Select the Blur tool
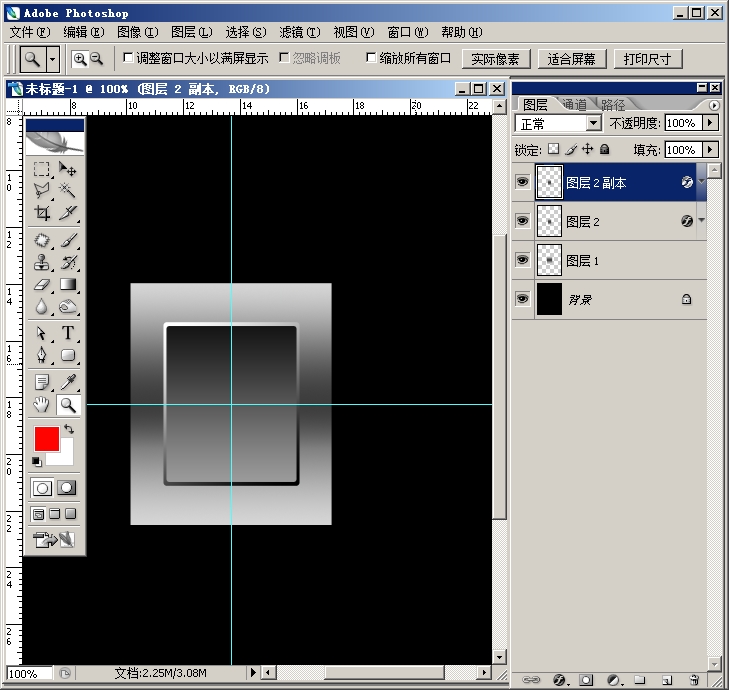729x690 pixels. (41, 307)
